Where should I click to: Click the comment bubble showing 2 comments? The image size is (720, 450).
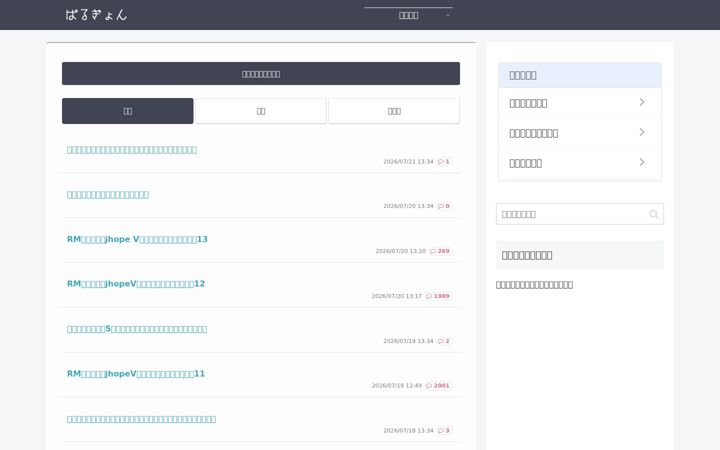444,341
